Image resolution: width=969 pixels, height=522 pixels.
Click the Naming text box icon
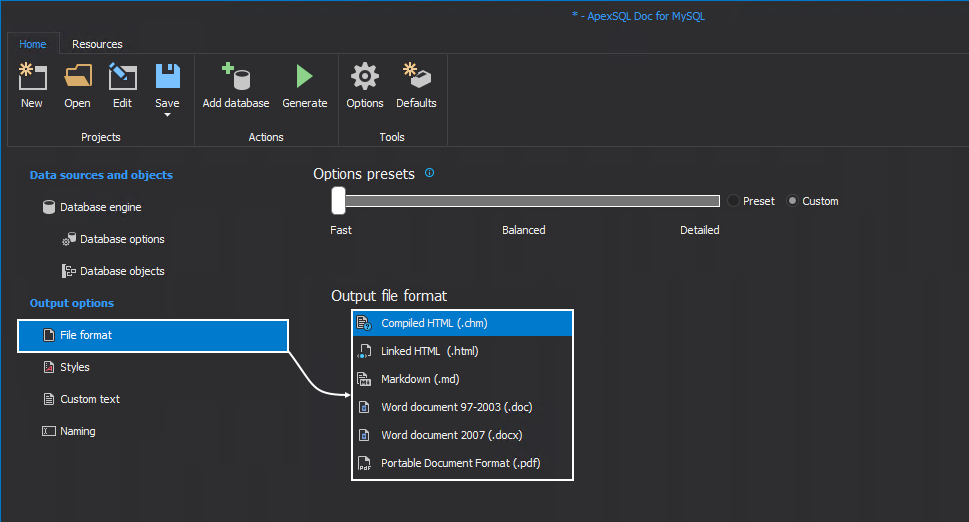click(49, 431)
